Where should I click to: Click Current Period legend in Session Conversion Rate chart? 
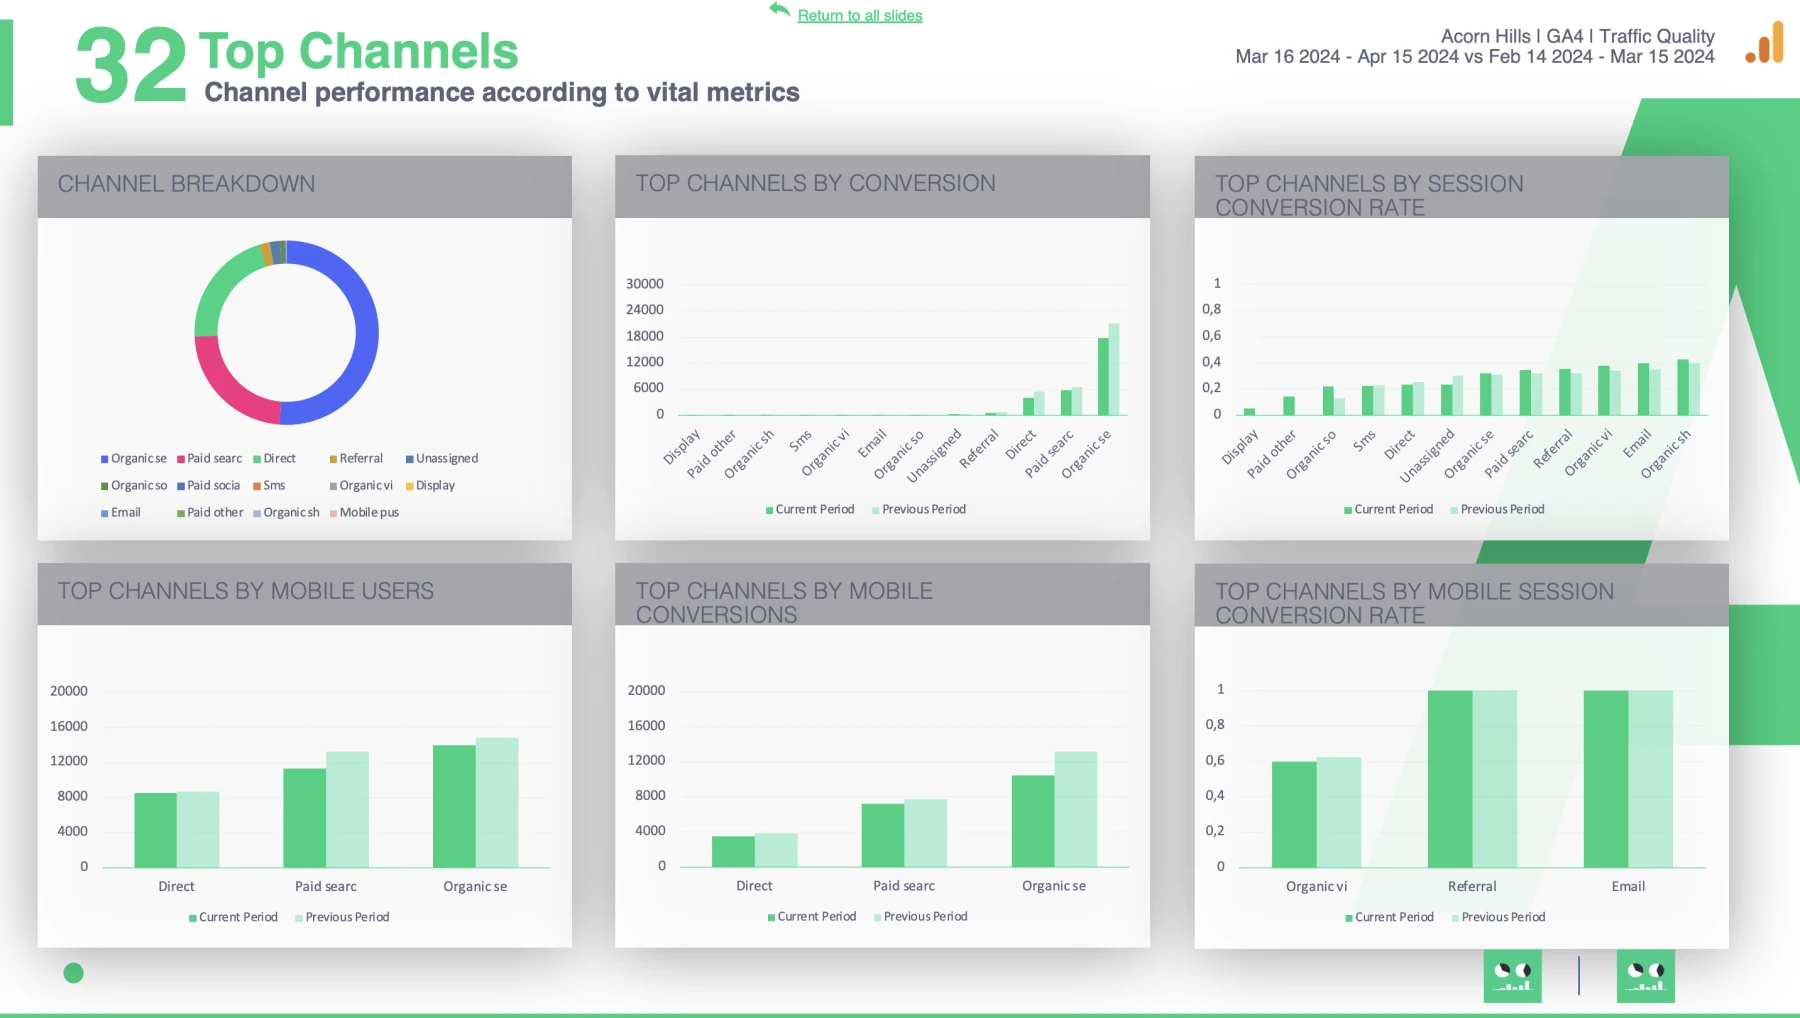point(1389,510)
